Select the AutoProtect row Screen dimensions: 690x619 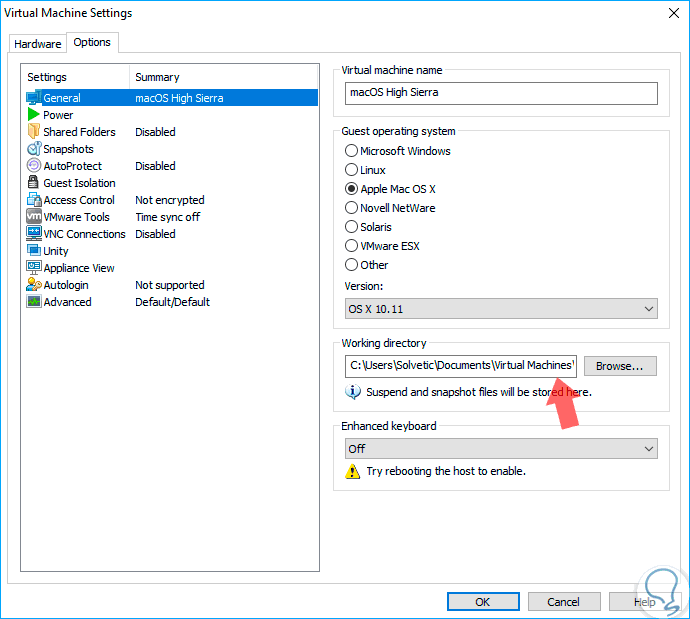tap(172, 166)
